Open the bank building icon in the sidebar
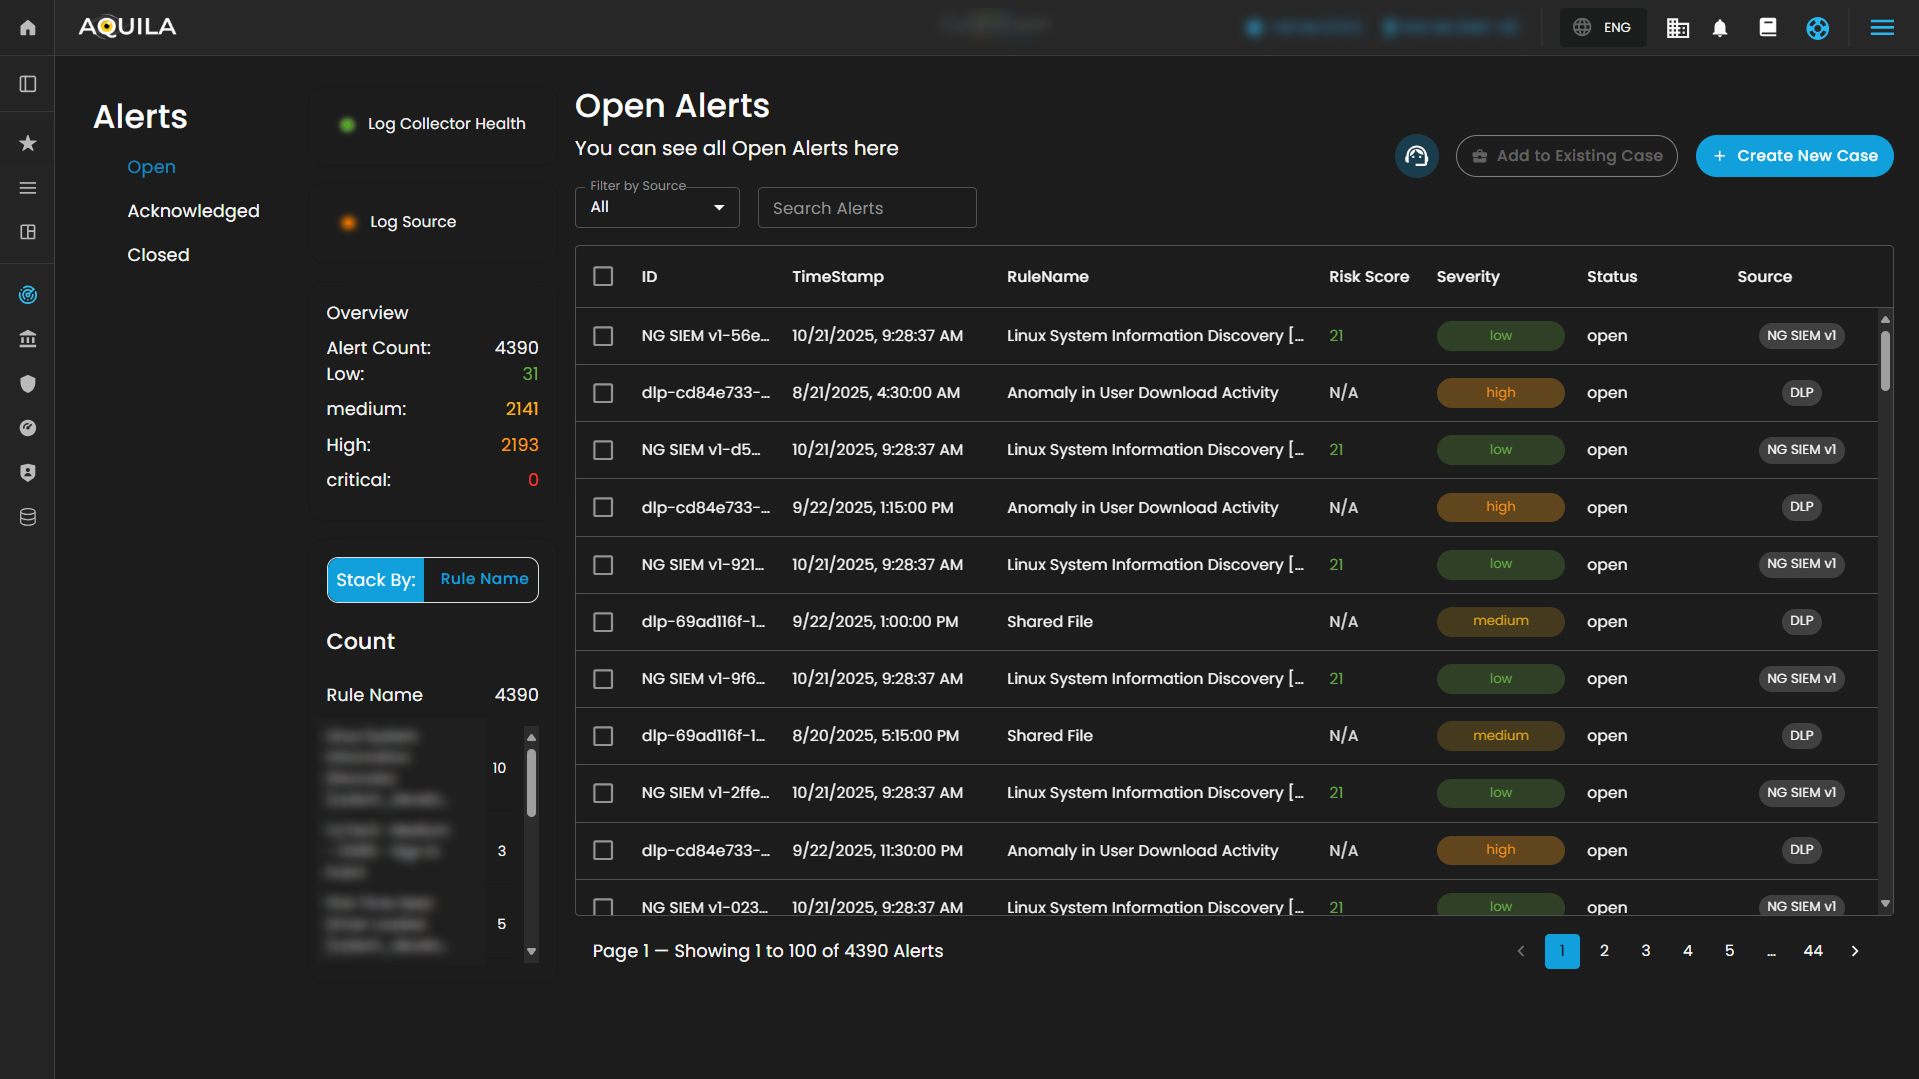The height and width of the screenshot is (1079, 1919). 28,339
